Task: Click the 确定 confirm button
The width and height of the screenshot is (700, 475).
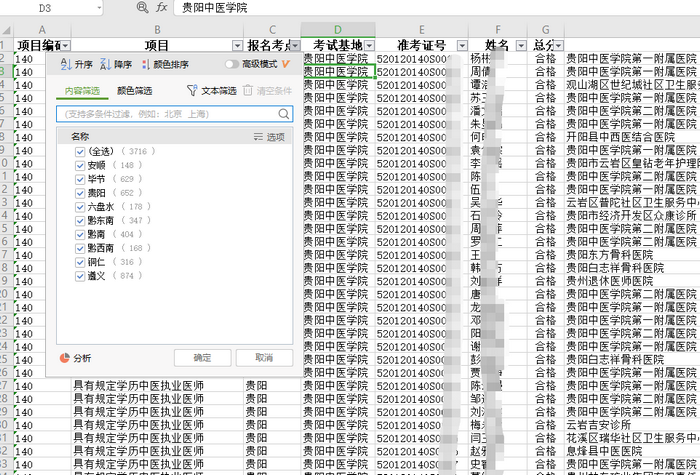Action: tap(202, 357)
